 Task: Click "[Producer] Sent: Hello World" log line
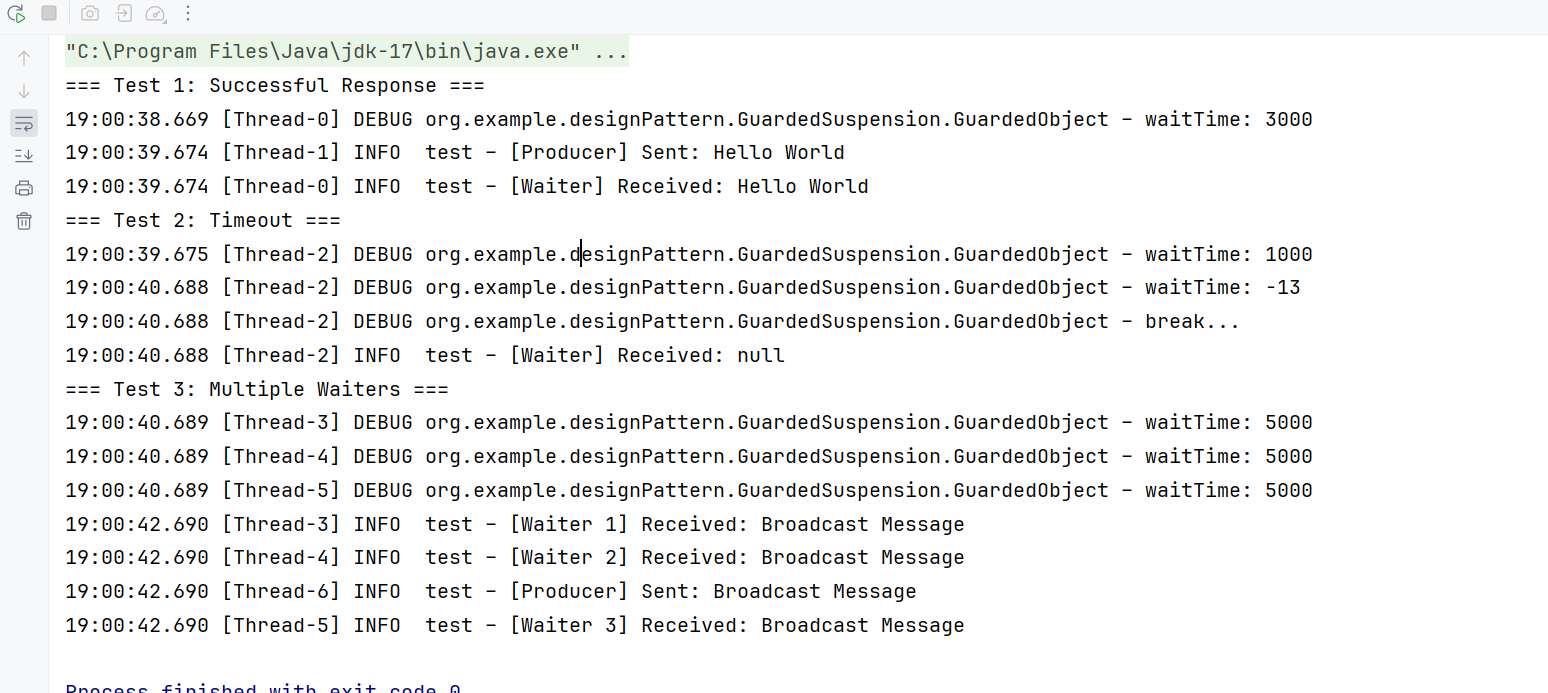click(455, 153)
